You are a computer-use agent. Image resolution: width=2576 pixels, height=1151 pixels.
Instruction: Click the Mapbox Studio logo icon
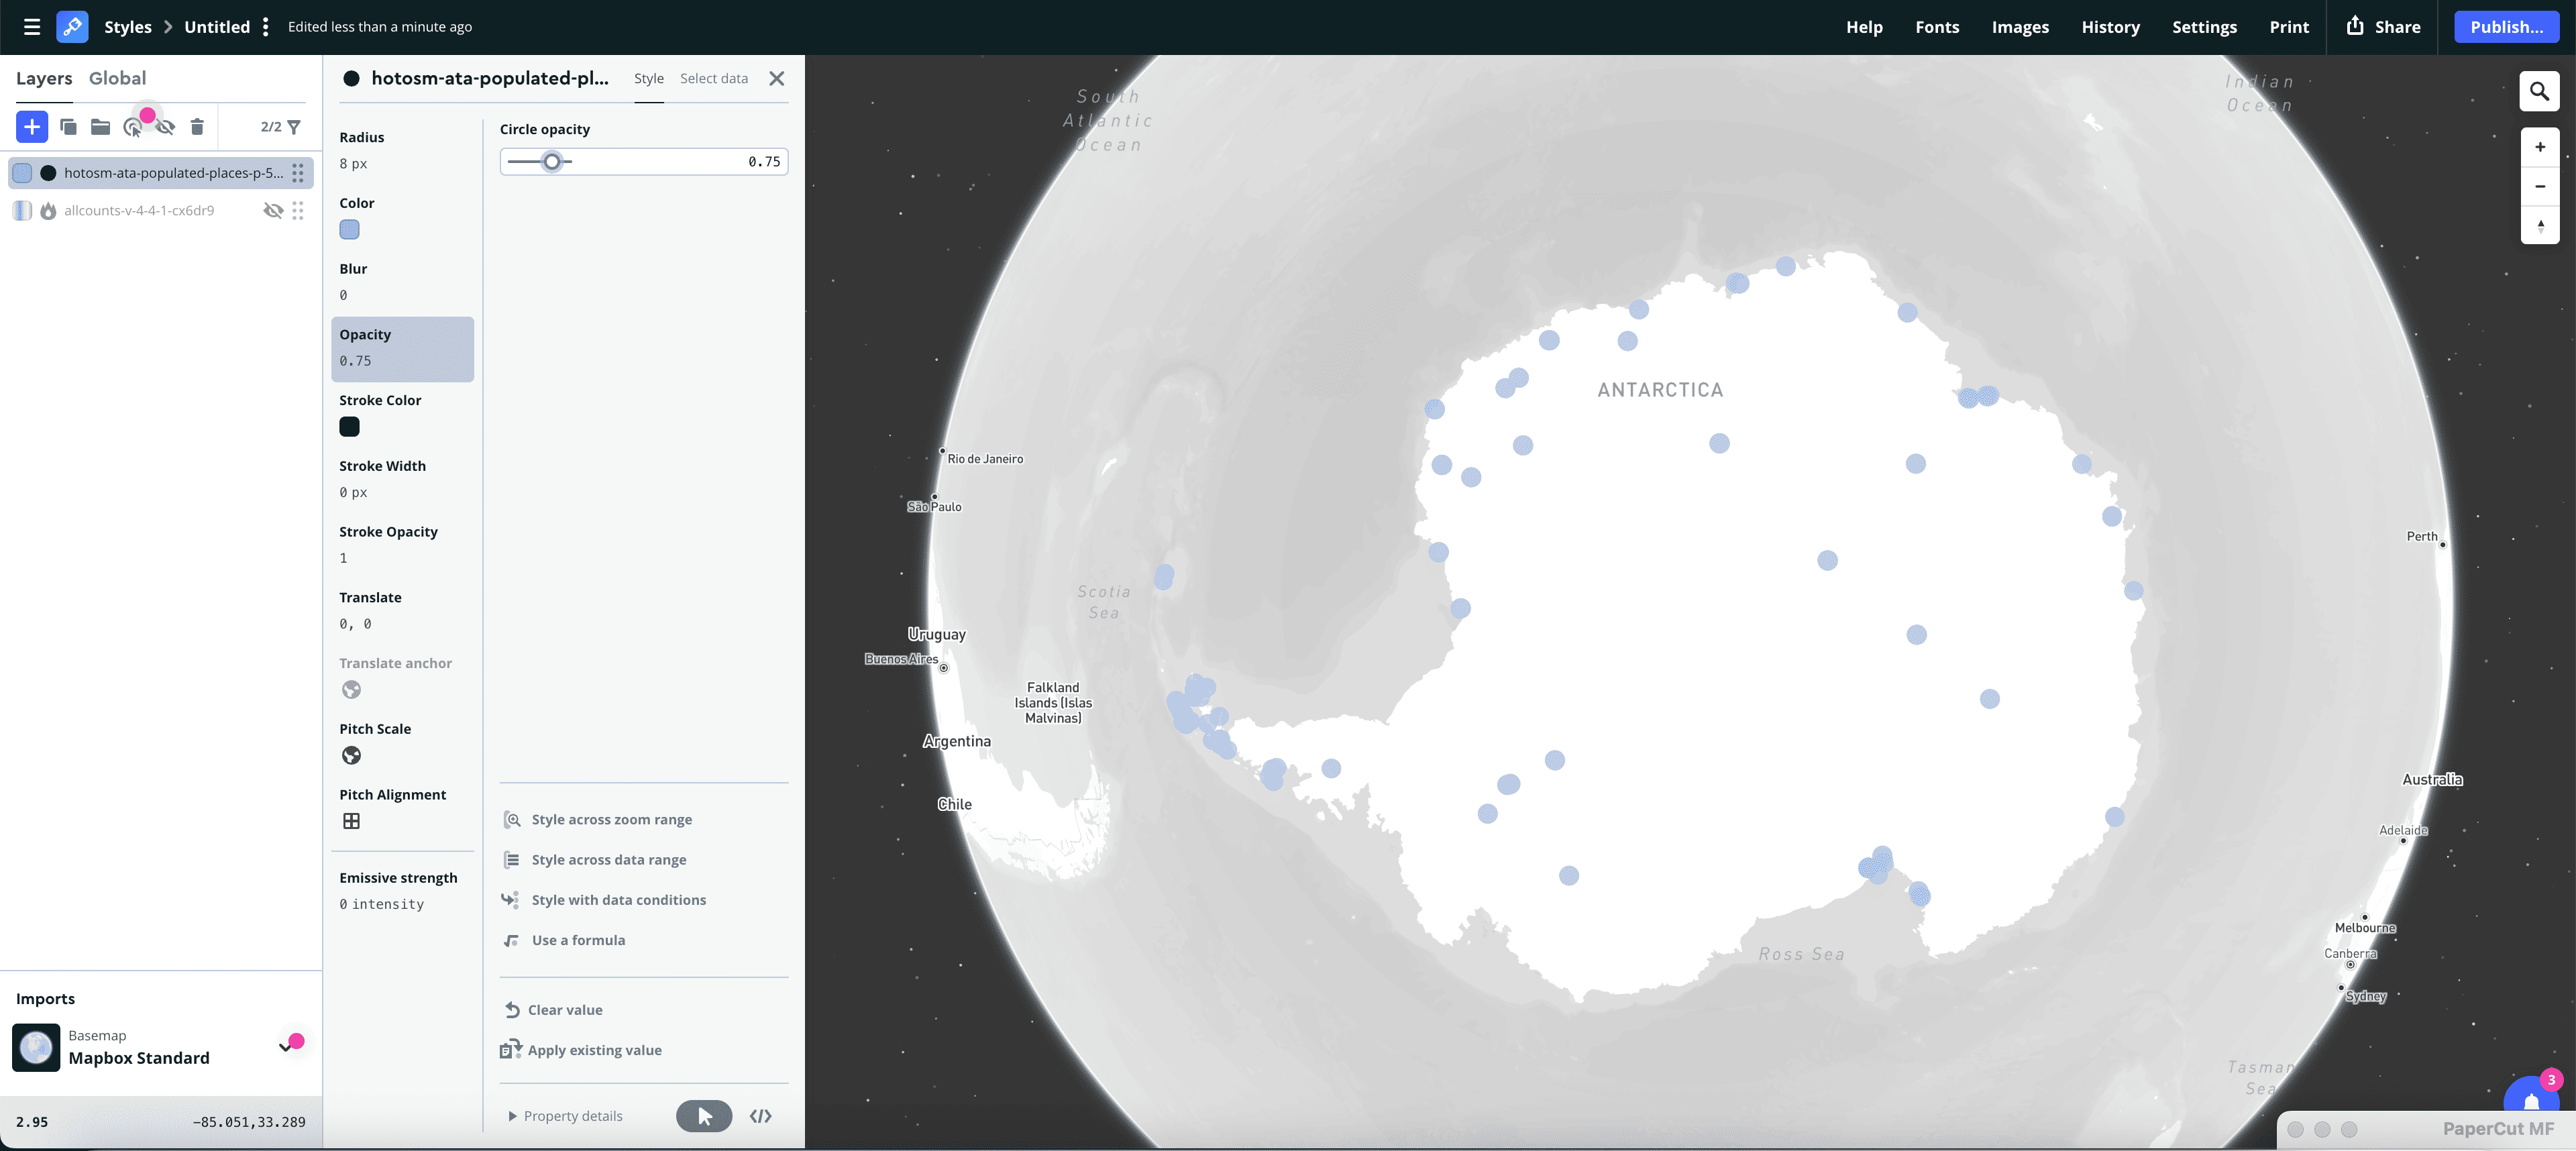pyautogui.click(x=73, y=27)
